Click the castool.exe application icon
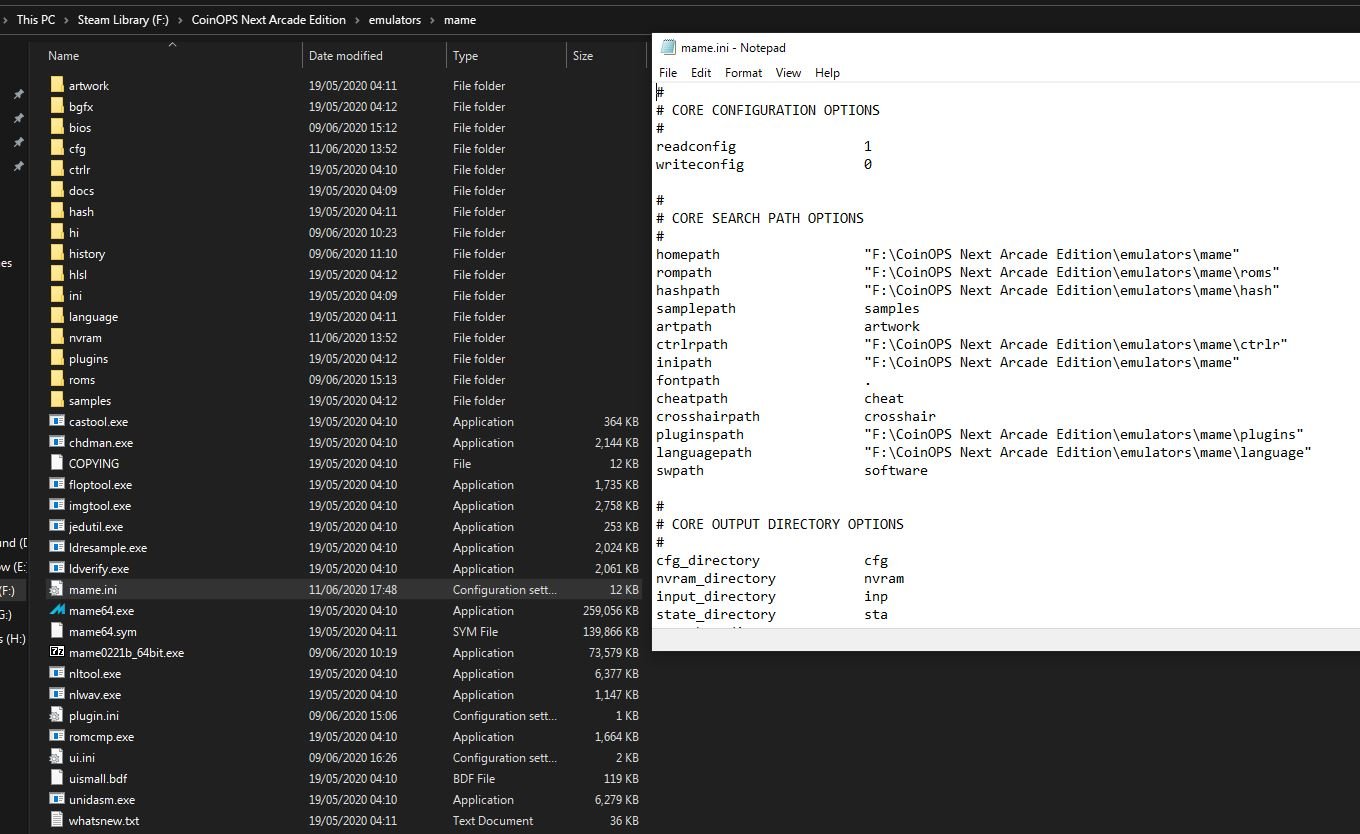Screen dimensions: 1360x834 click(x=57, y=421)
